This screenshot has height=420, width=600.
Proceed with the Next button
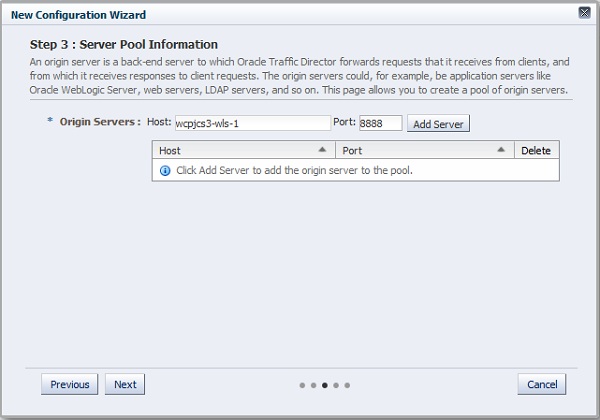pyautogui.click(x=125, y=384)
